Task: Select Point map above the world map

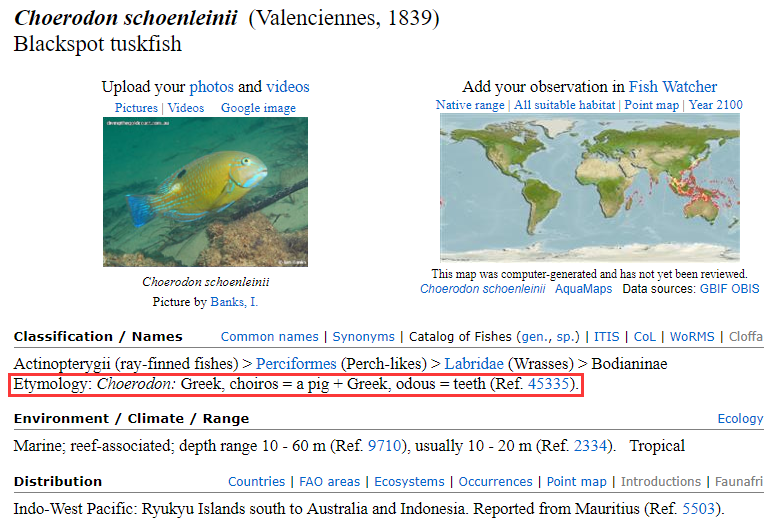Action: (x=651, y=105)
